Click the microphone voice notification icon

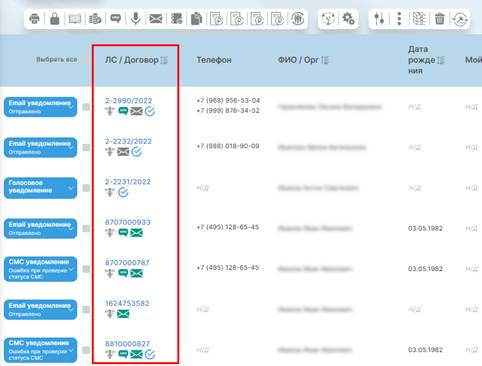tap(135, 19)
